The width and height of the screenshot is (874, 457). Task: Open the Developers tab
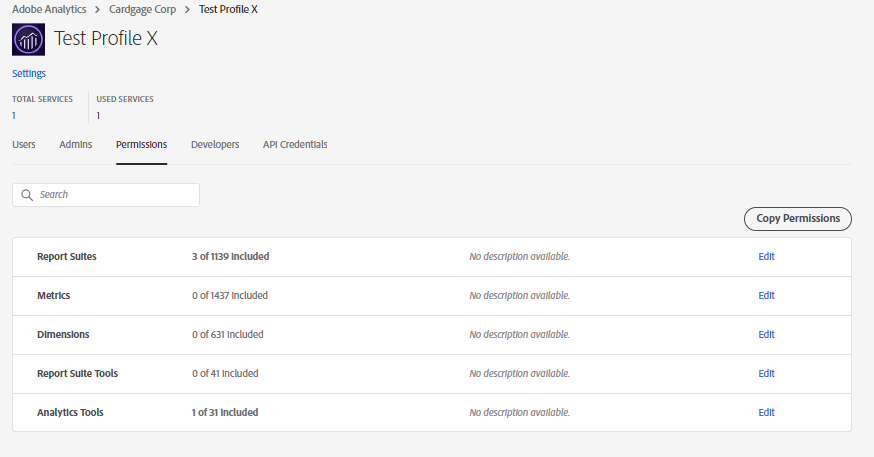(x=215, y=145)
